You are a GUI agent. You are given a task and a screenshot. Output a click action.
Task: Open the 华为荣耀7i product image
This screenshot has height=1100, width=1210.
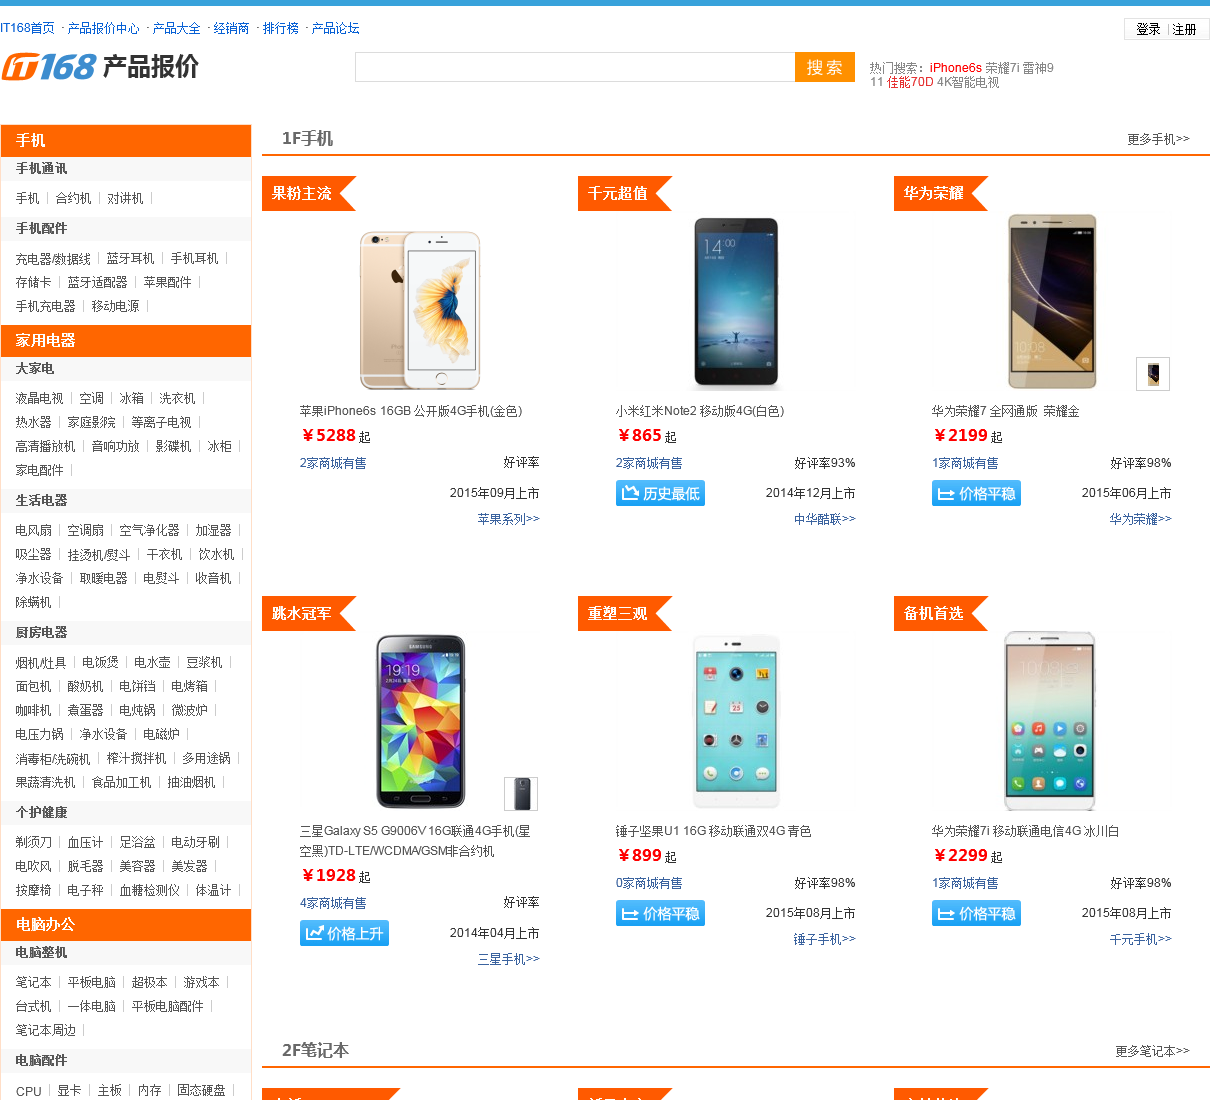click(1050, 721)
